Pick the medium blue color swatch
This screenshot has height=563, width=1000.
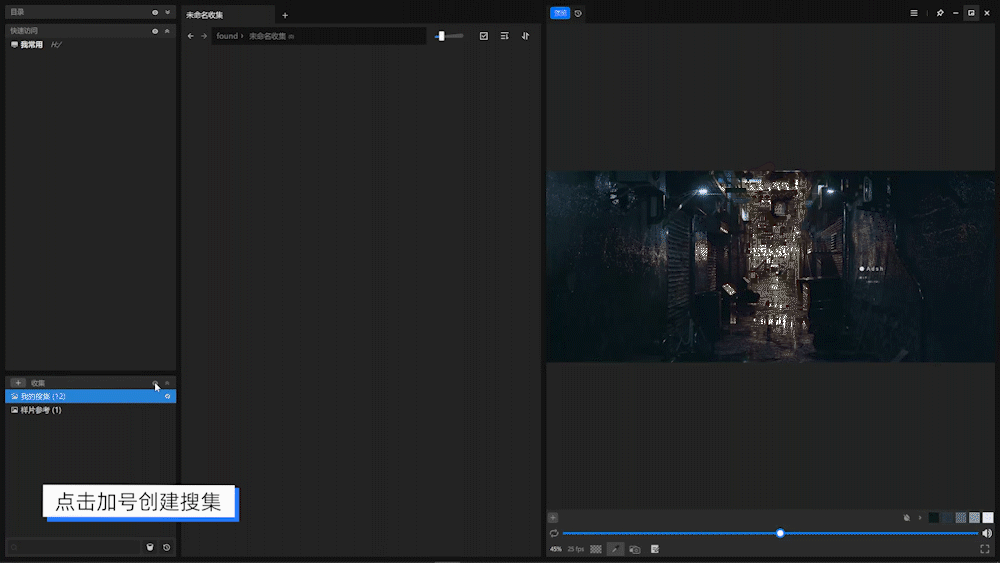click(960, 518)
